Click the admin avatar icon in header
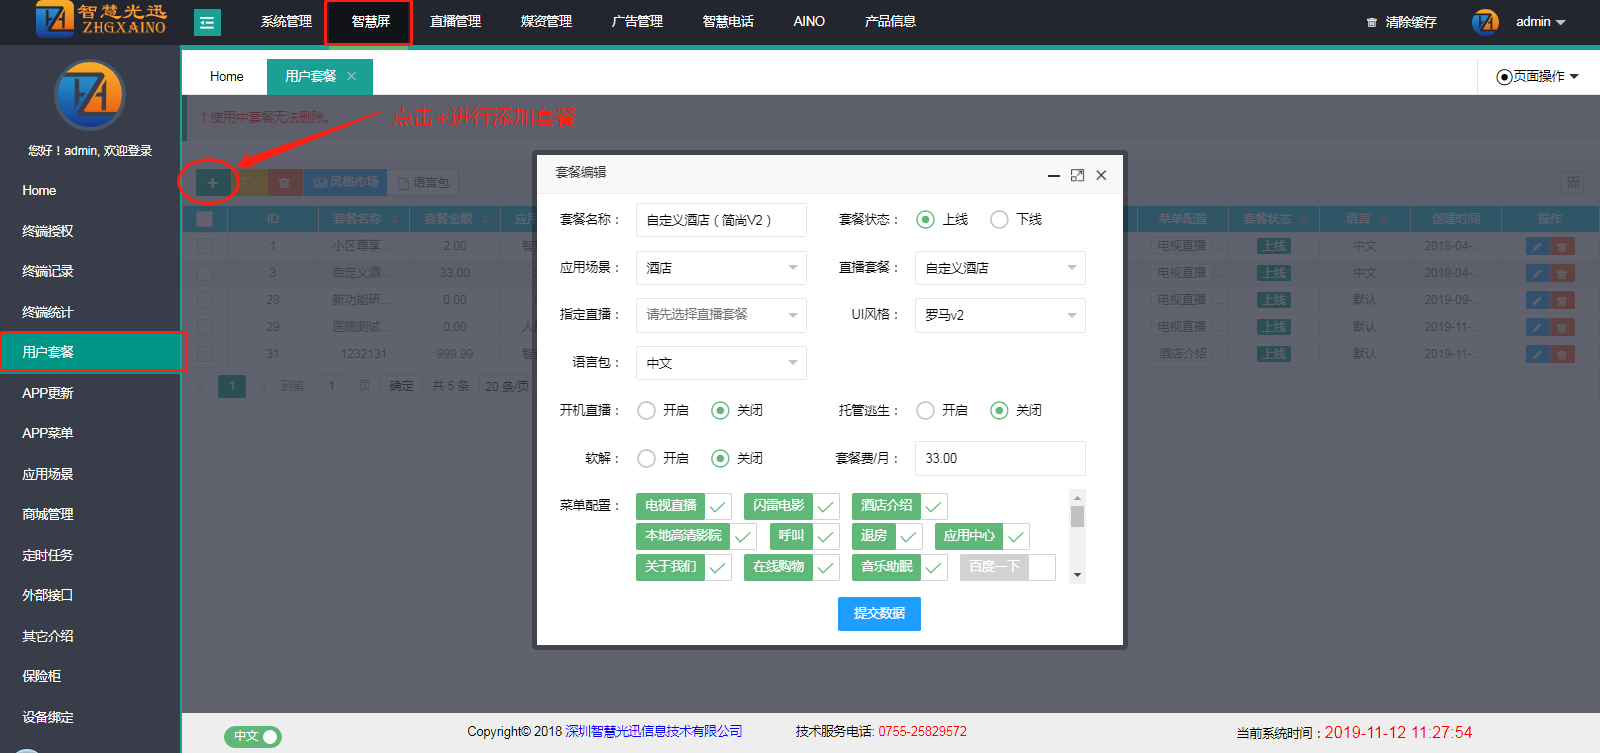Image resolution: width=1600 pixels, height=753 pixels. click(x=1485, y=22)
